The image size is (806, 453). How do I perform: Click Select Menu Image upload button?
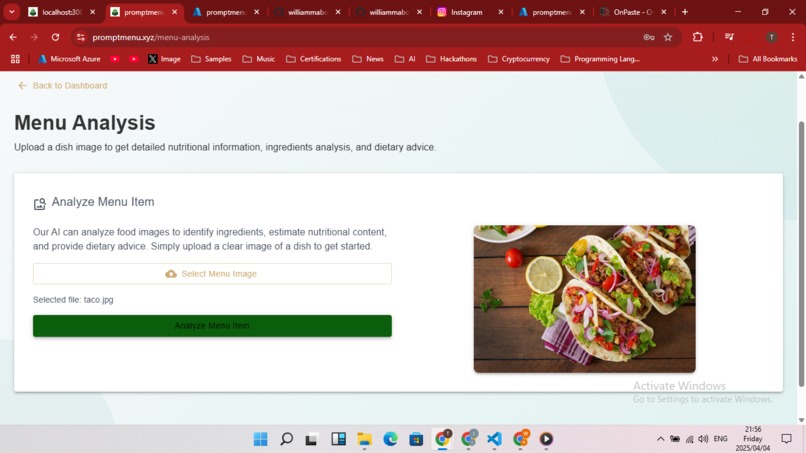212,274
